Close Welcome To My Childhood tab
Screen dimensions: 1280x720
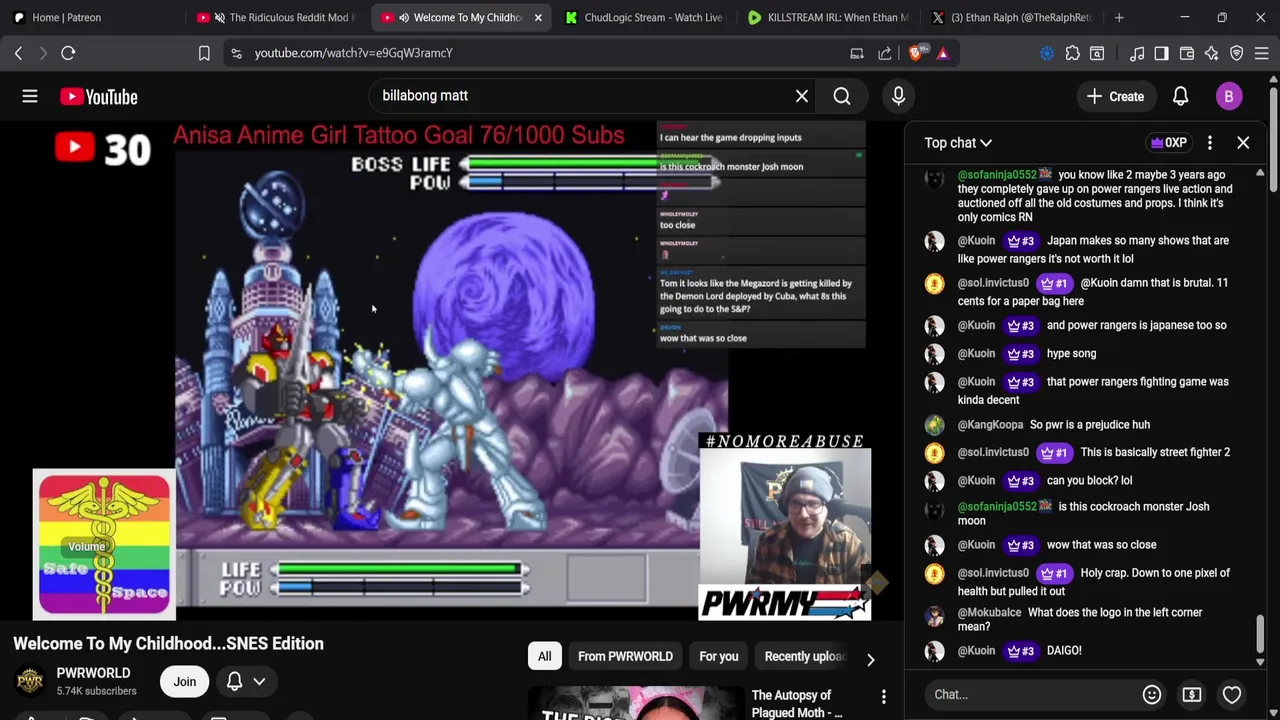tap(538, 17)
